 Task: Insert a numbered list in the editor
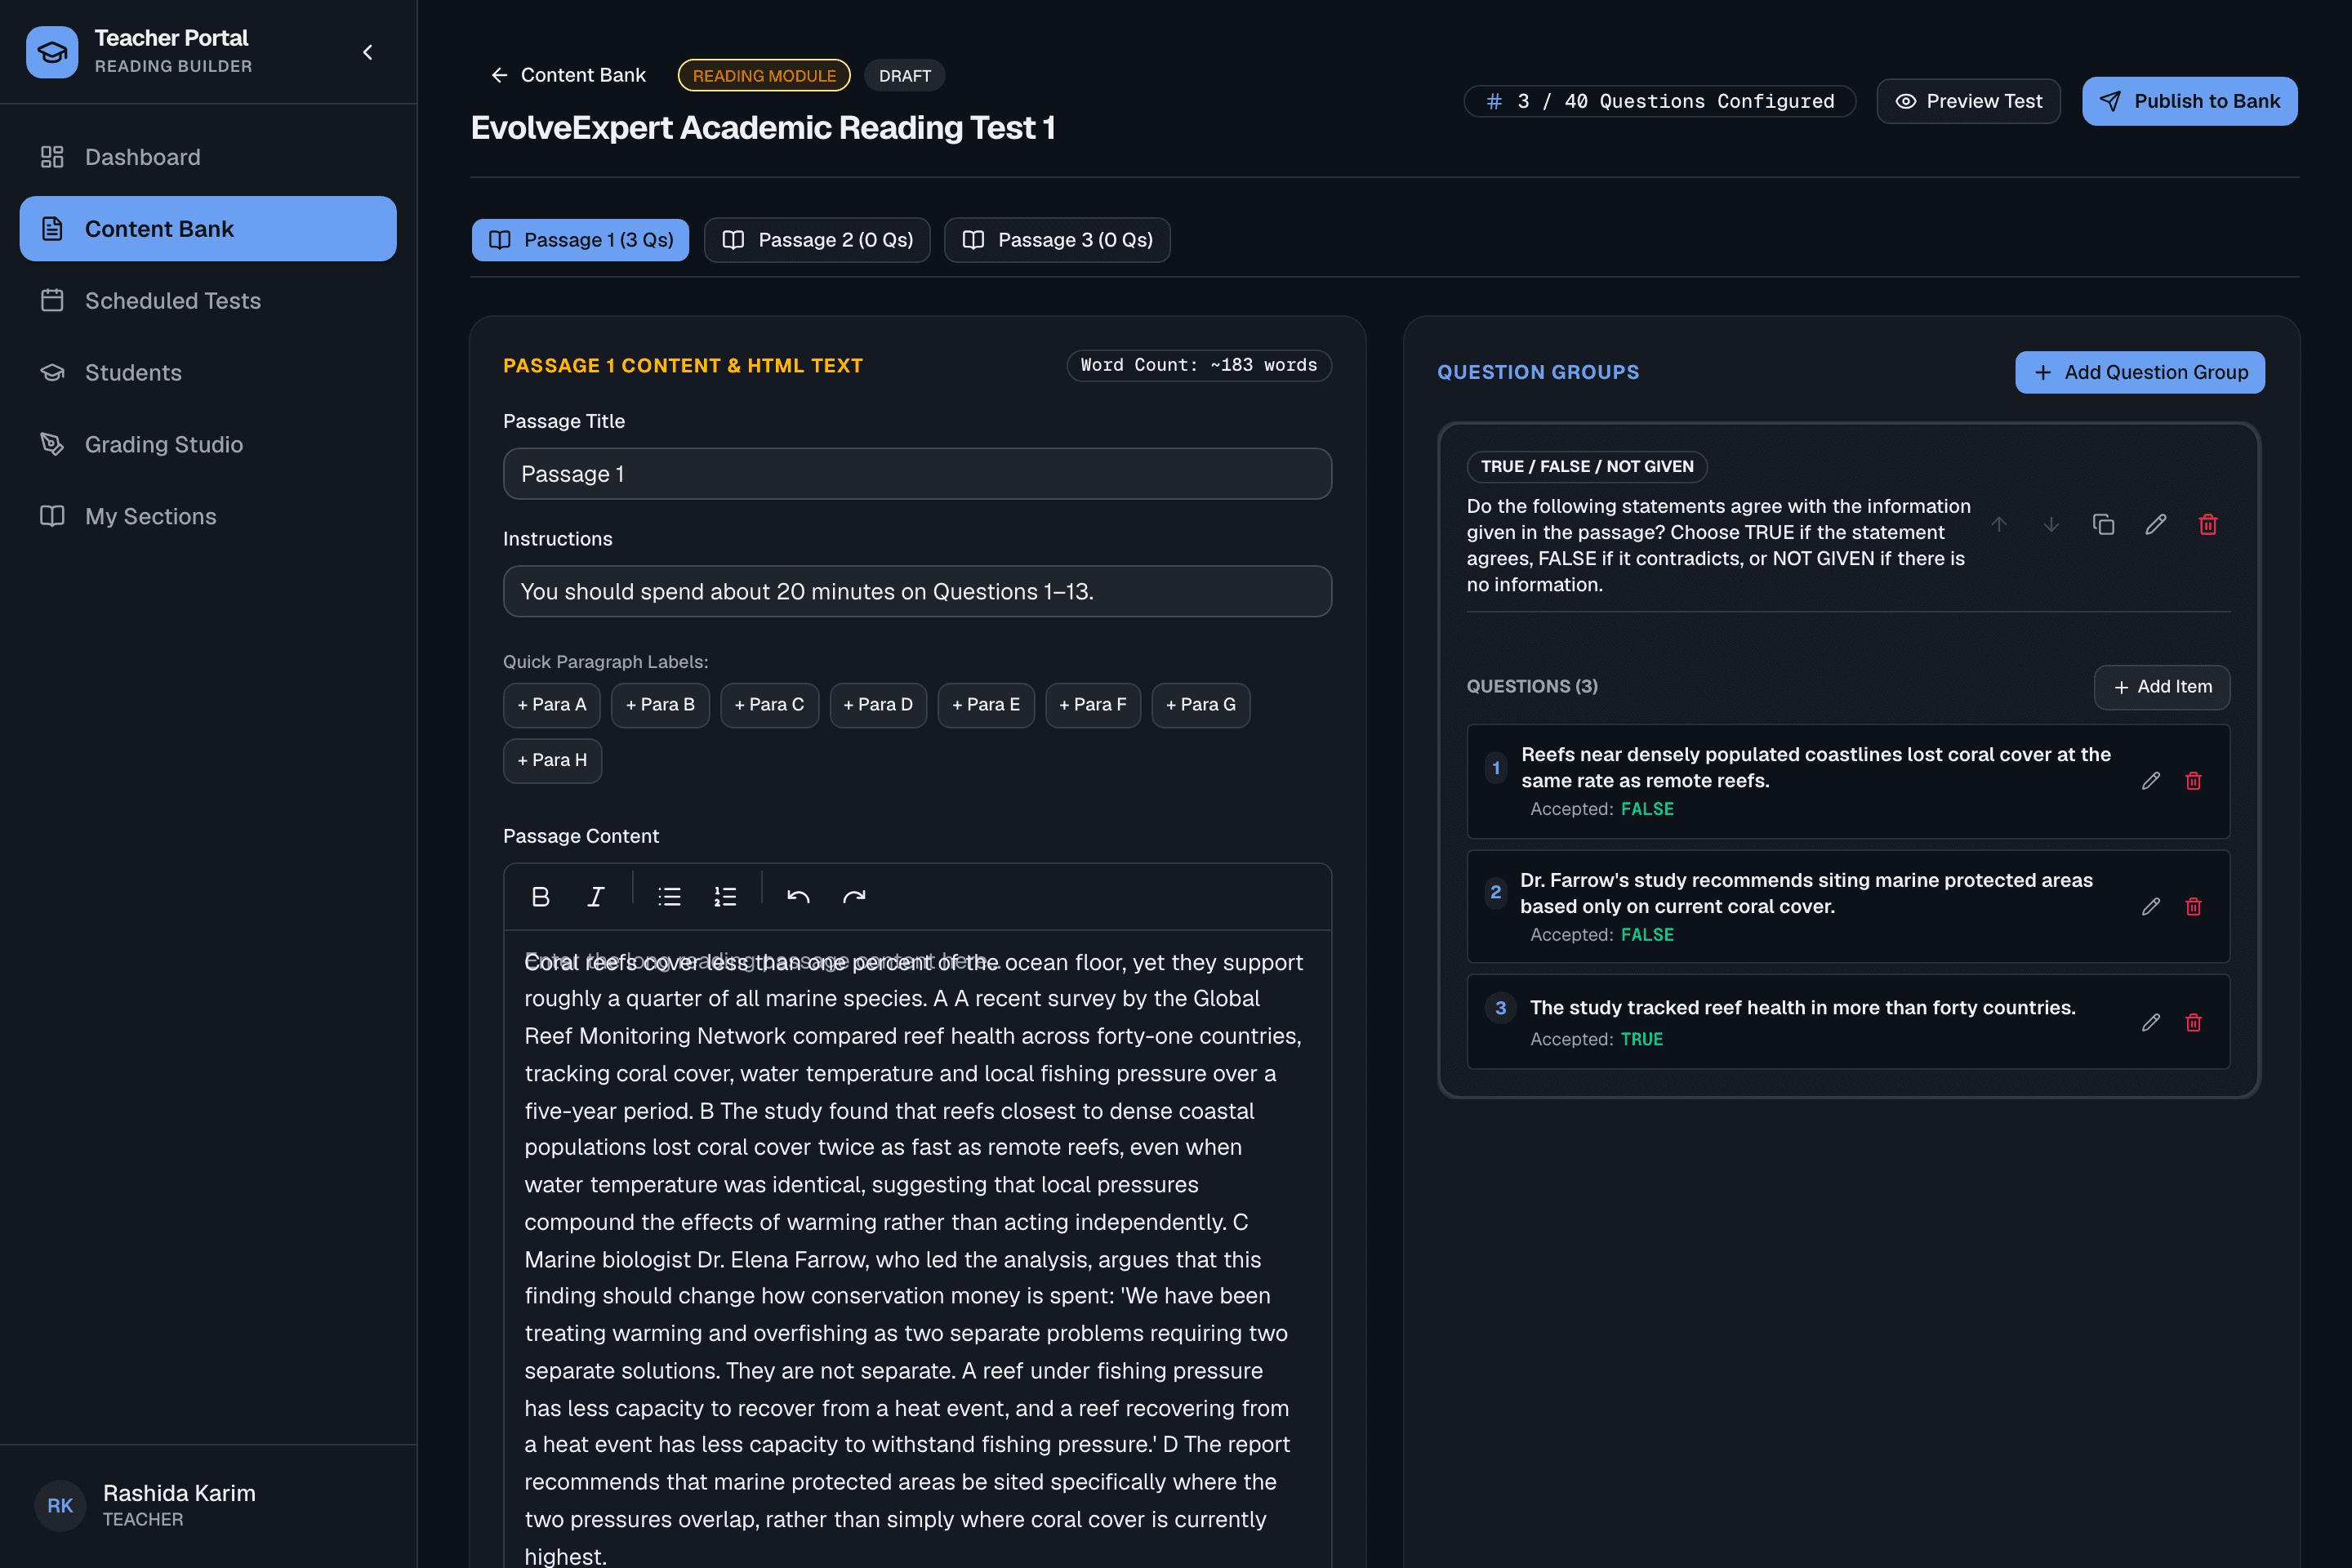coord(725,897)
